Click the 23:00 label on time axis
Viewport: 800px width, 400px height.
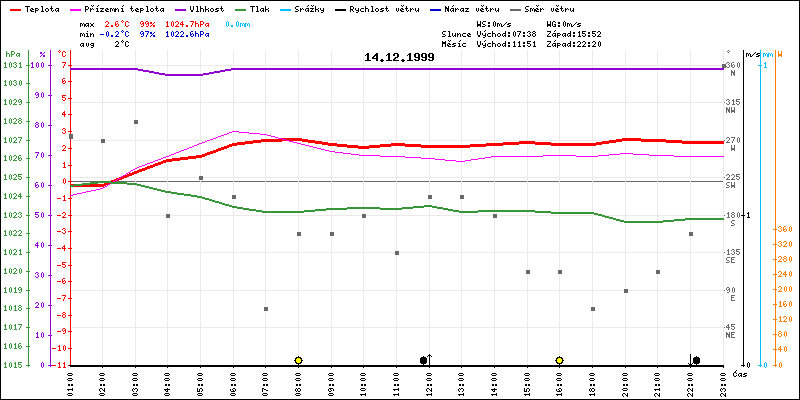pyautogui.click(x=723, y=382)
